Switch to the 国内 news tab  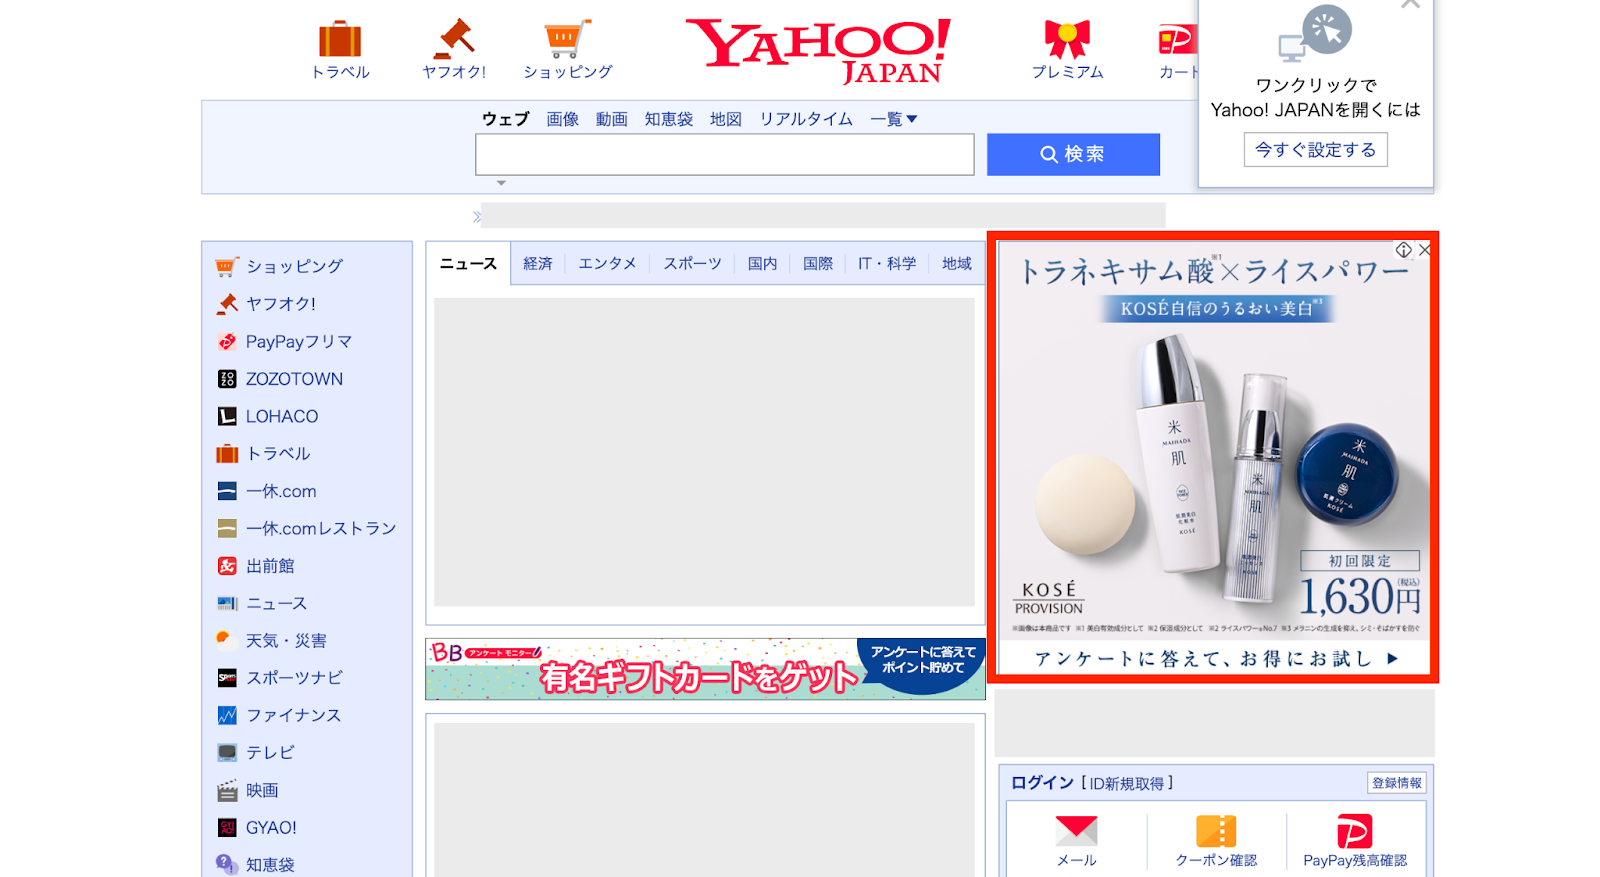point(762,263)
